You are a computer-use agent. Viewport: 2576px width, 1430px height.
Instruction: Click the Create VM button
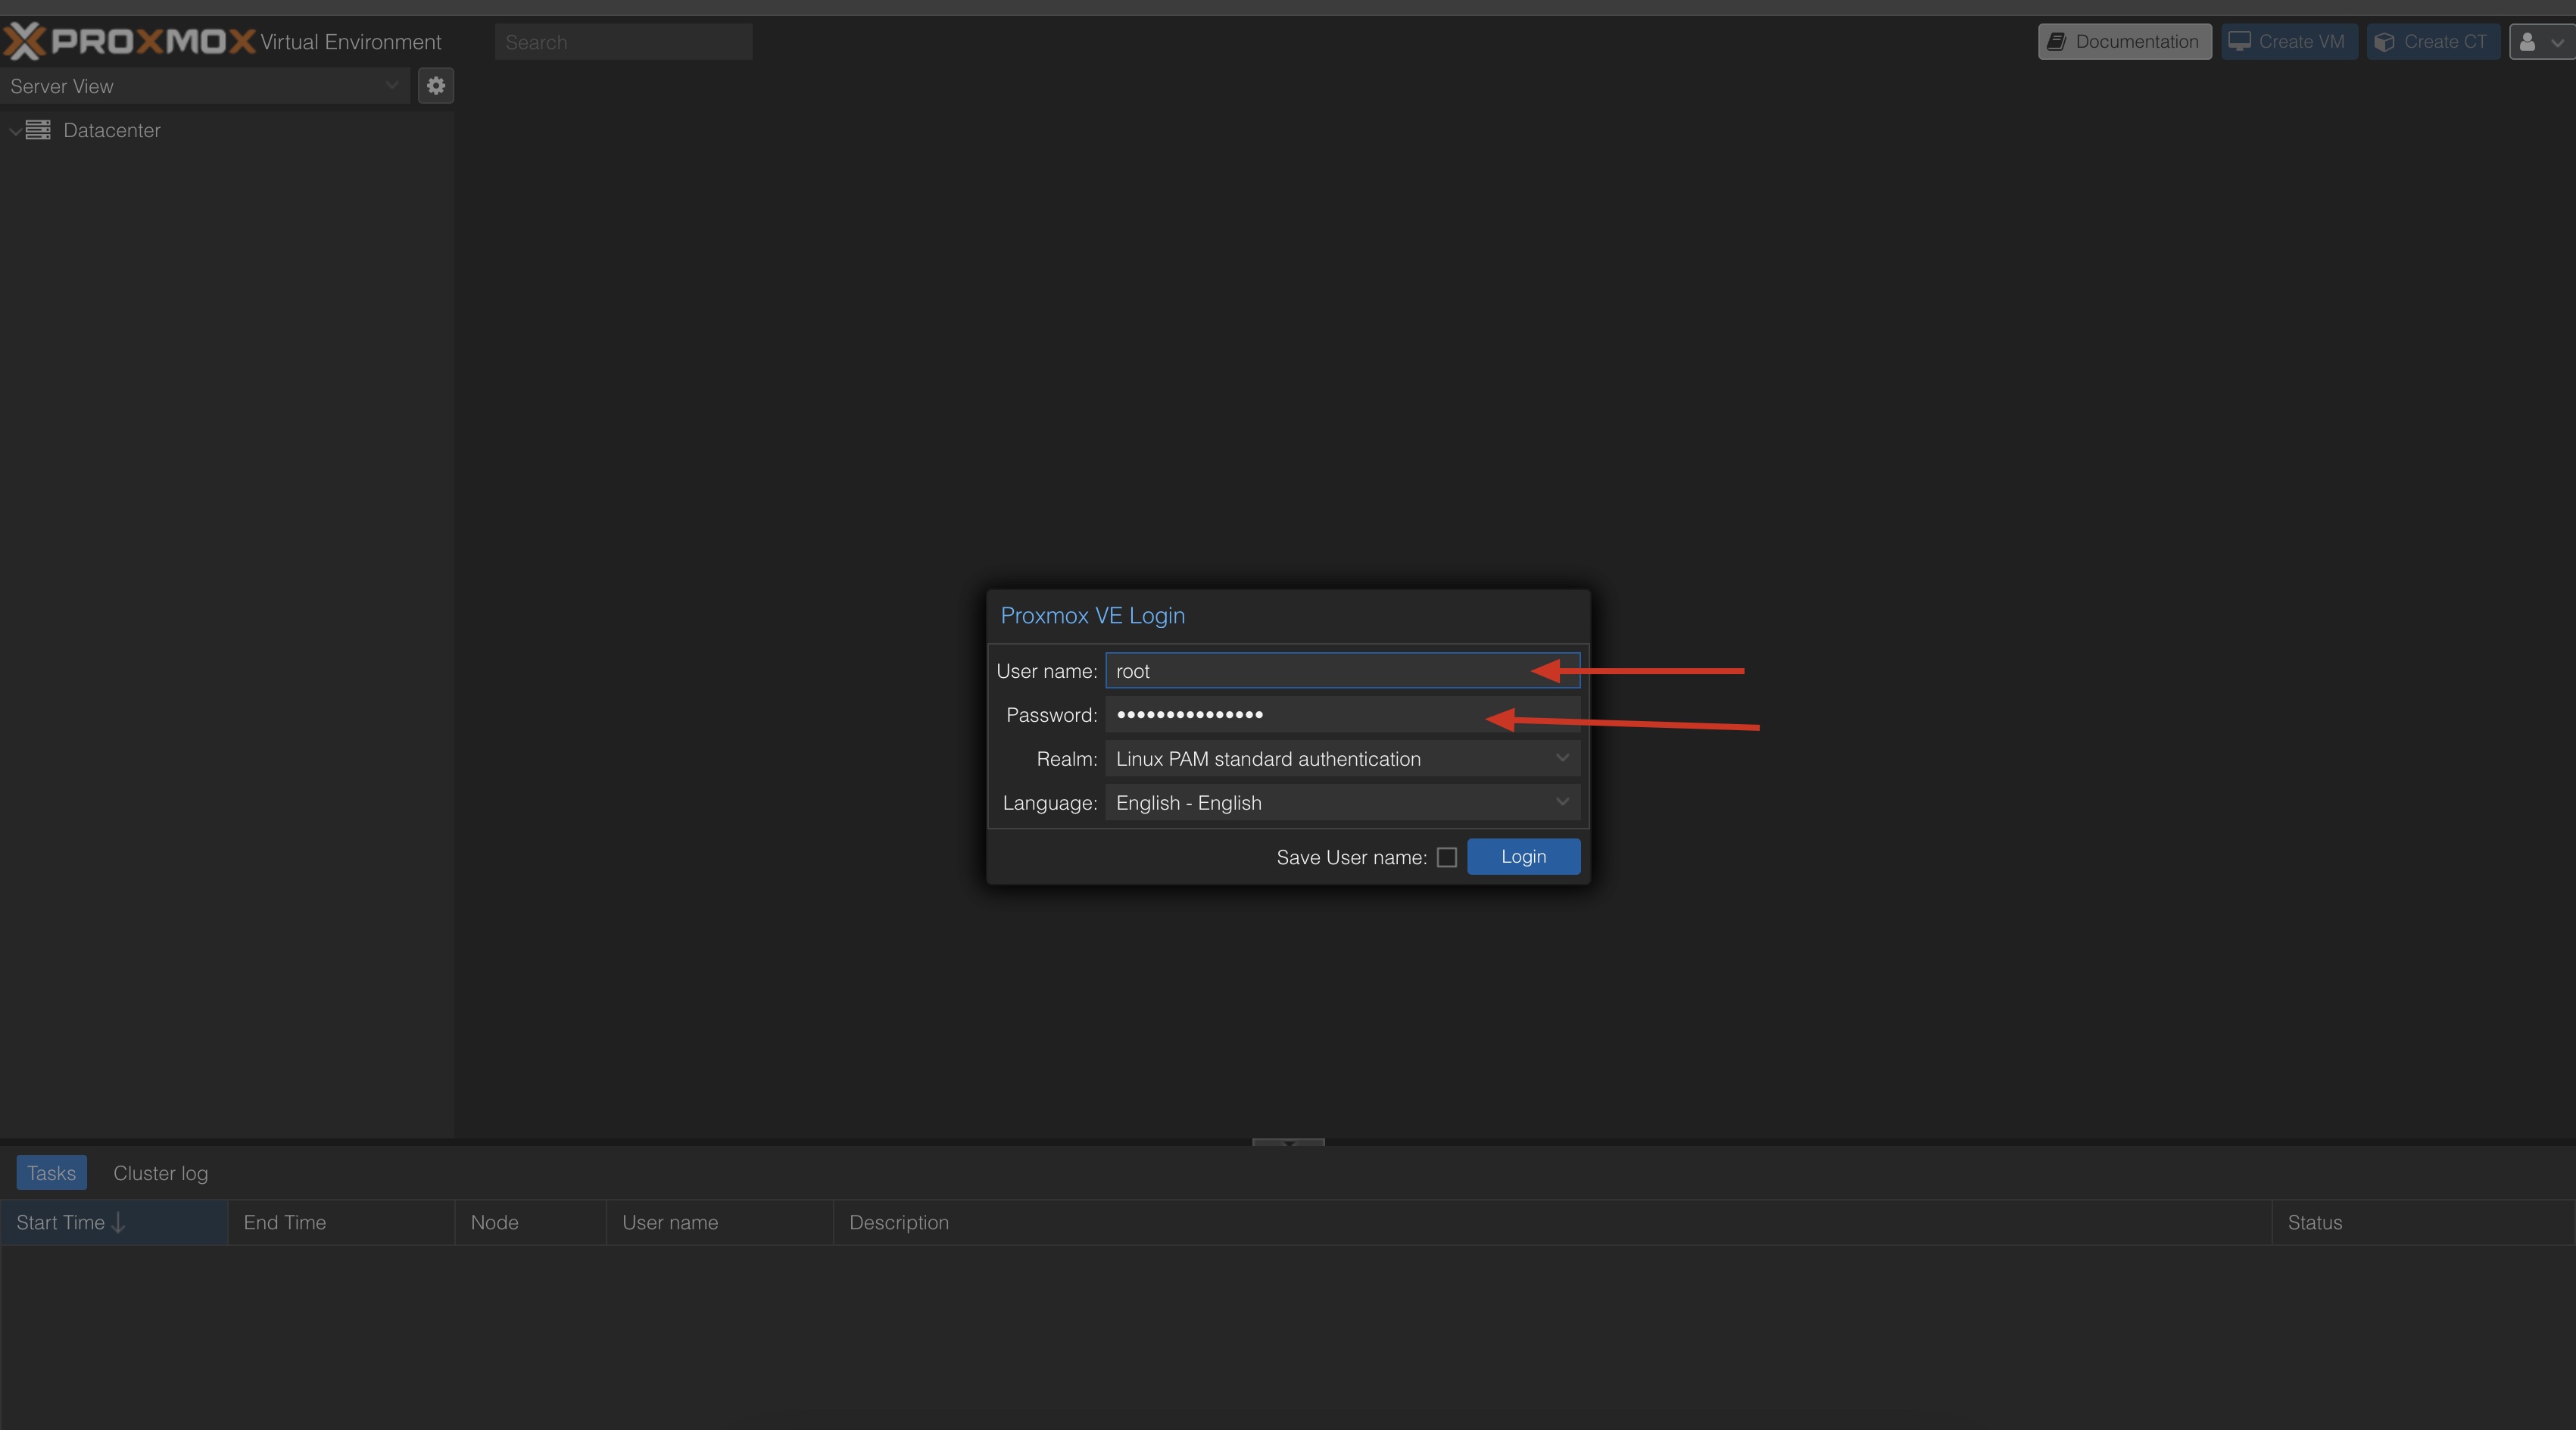click(2289, 42)
